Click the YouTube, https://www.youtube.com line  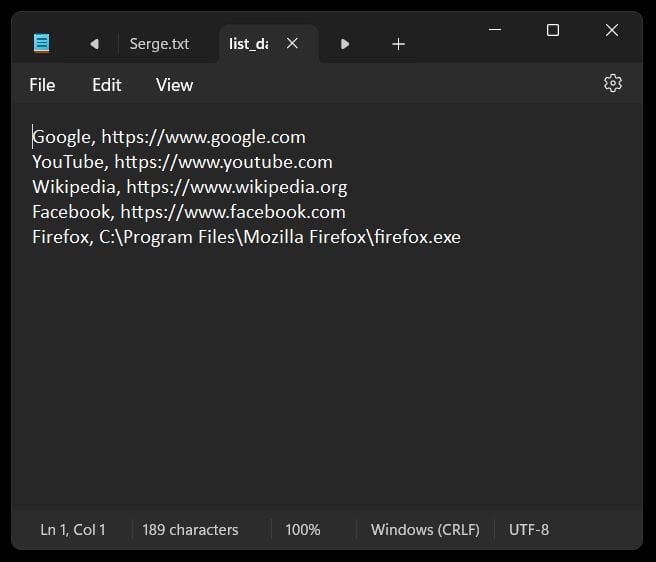182,162
